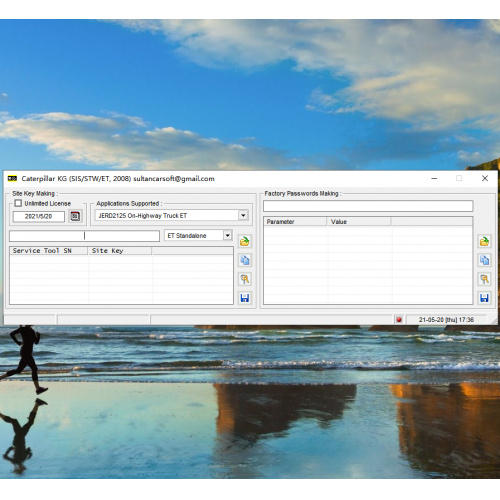Click Site Key column header

(x=120, y=251)
